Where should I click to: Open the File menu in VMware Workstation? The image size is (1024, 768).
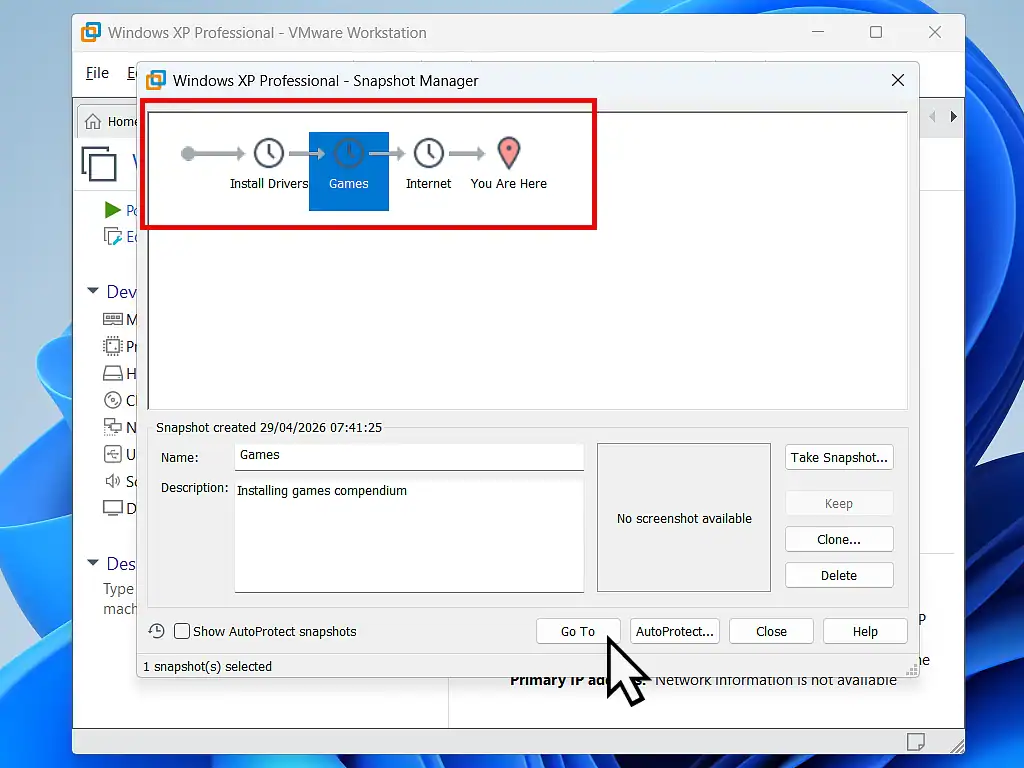pos(97,72)
